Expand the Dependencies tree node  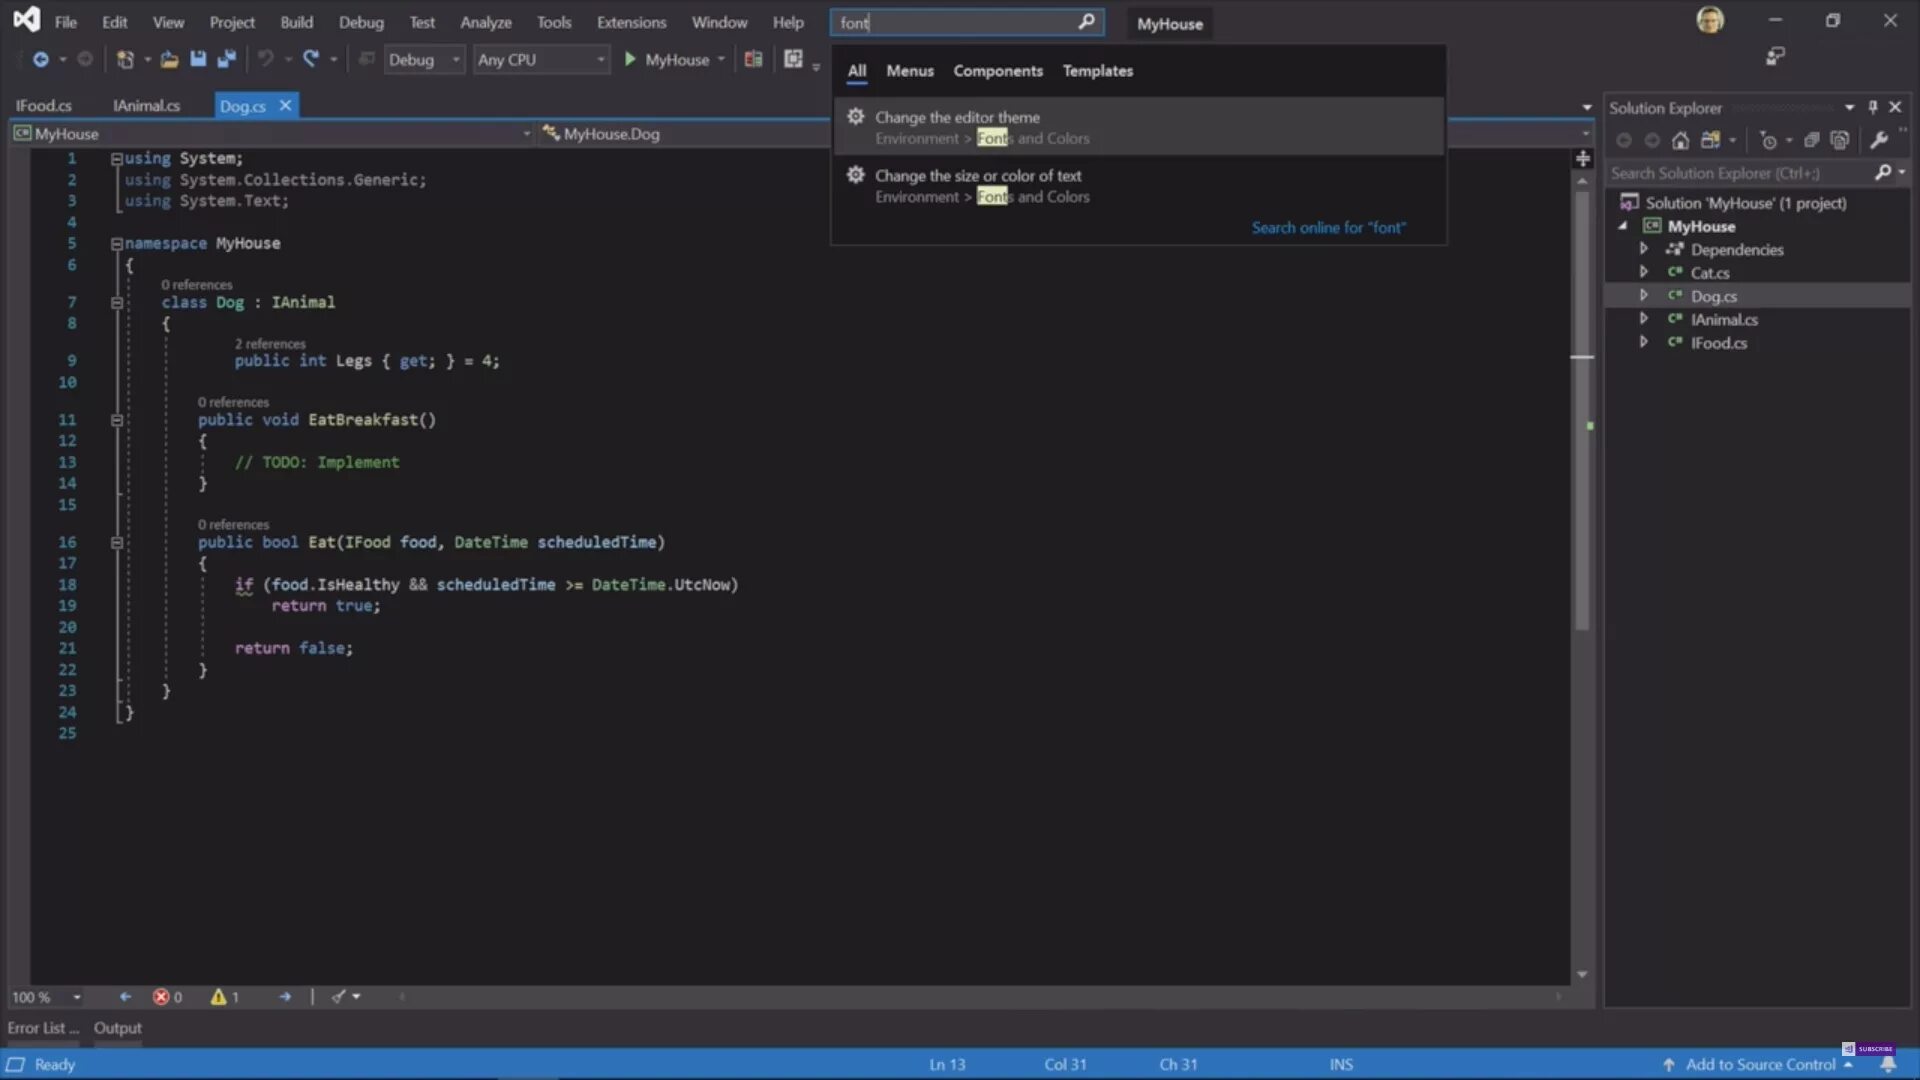click(1643, 249)
